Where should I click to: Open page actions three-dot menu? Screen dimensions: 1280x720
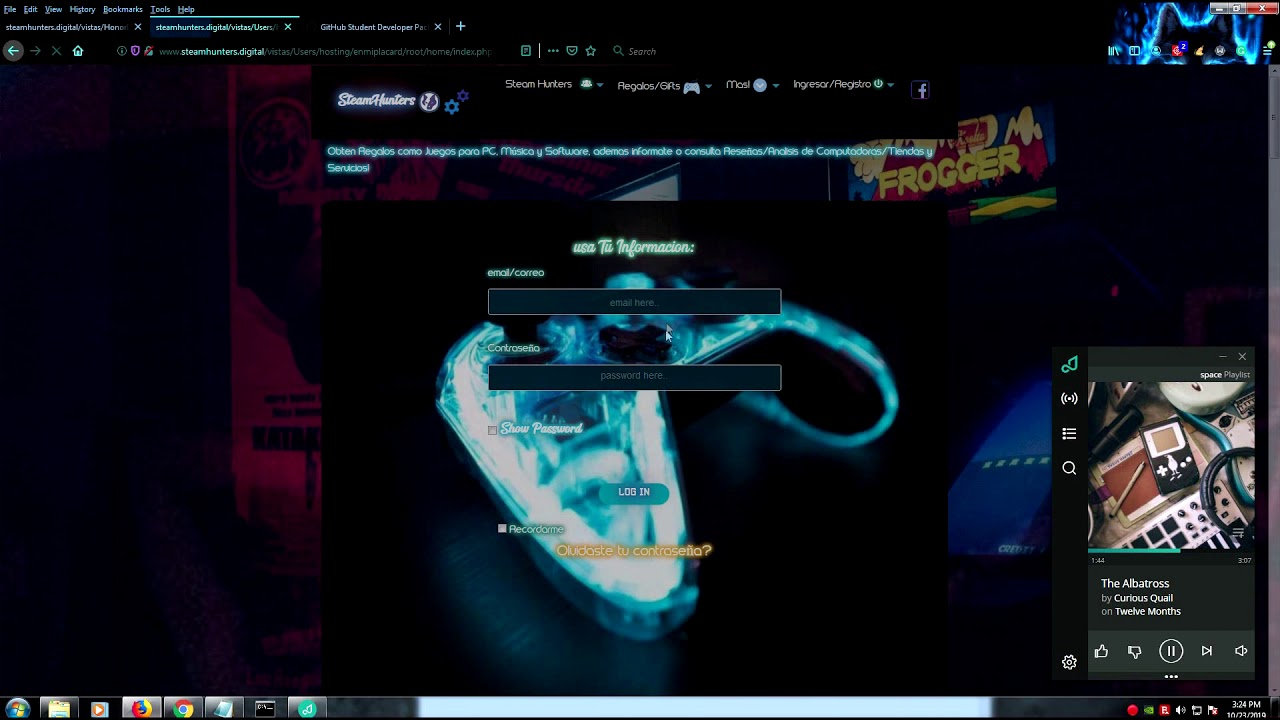coord(553,51)
